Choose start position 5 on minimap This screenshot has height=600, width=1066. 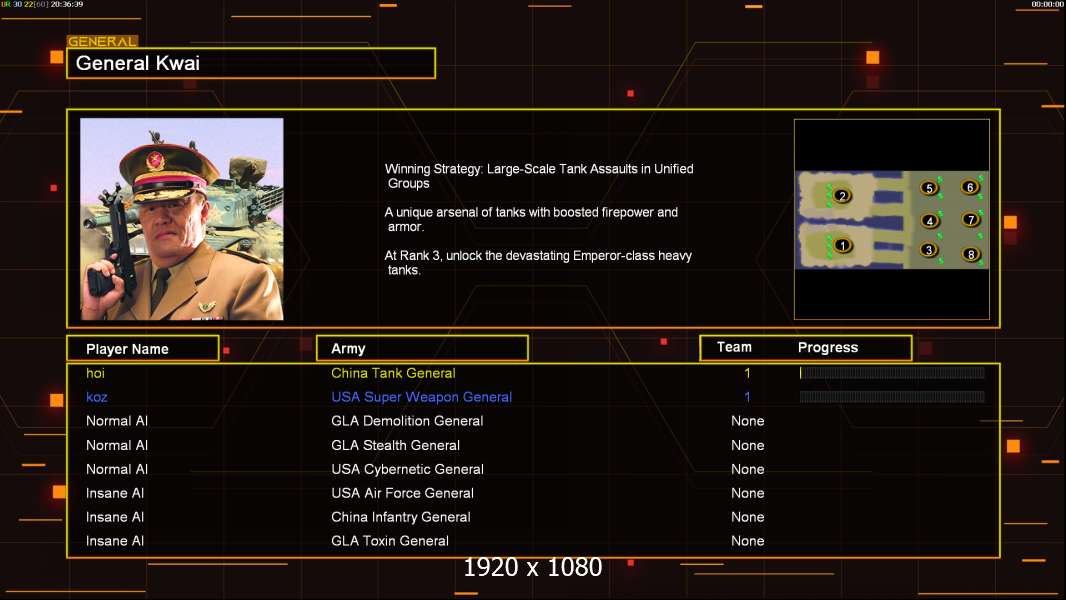coord(929,188)
